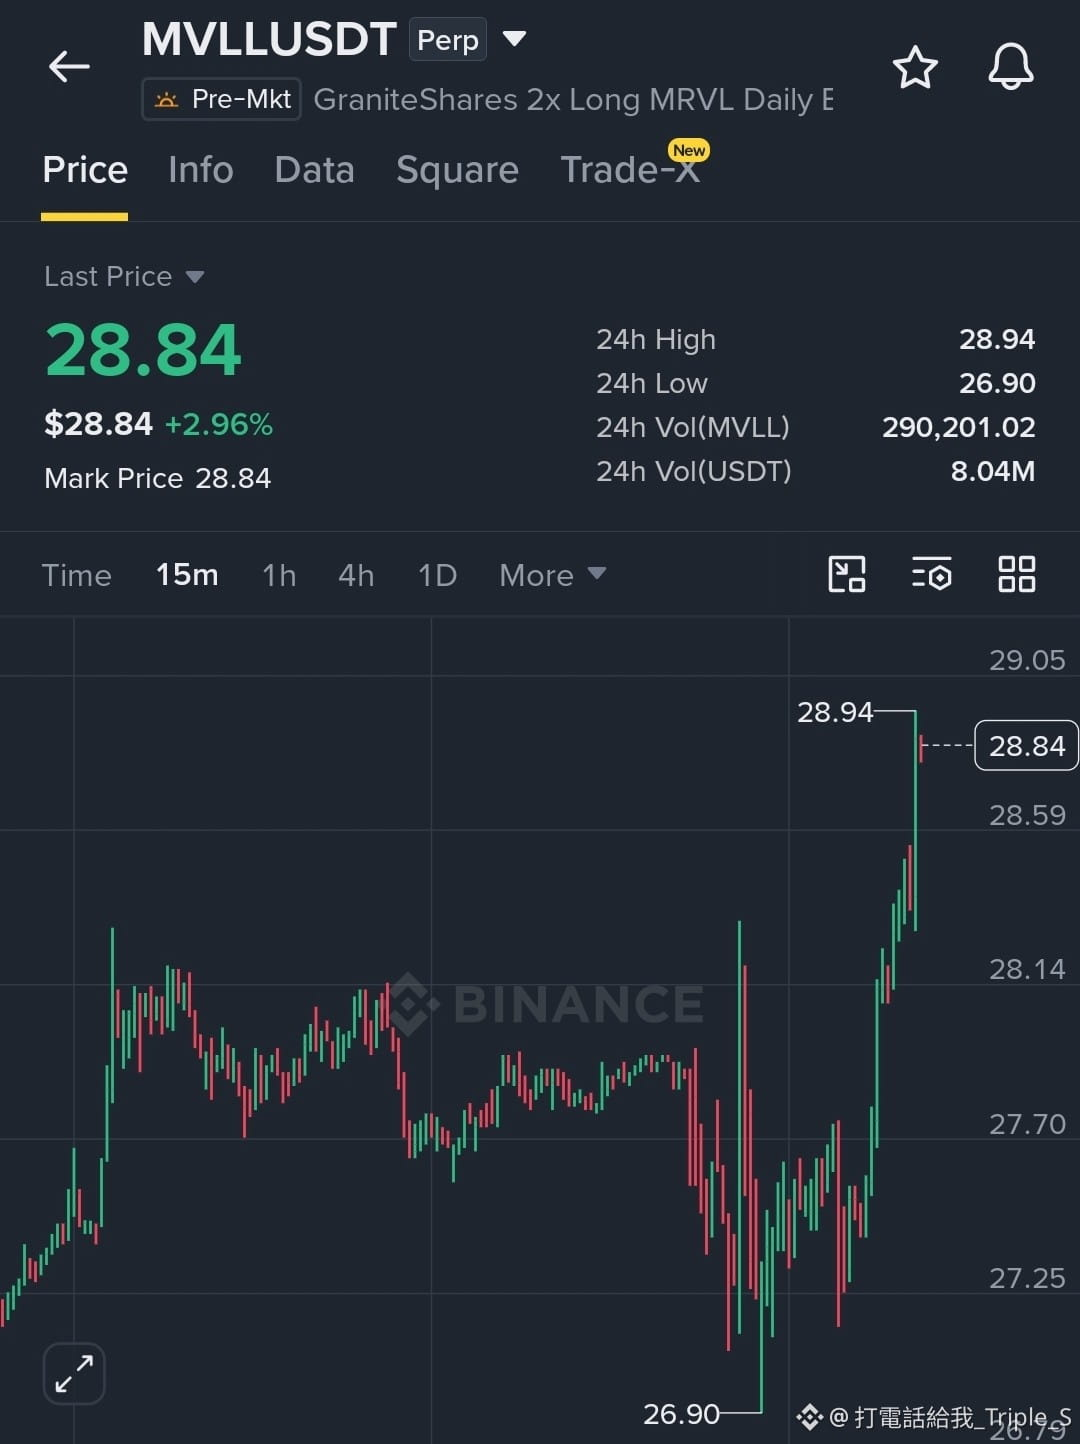The image size is (1080, 1444).
Task: Switch to the Price tab
Action: (85, 170)
